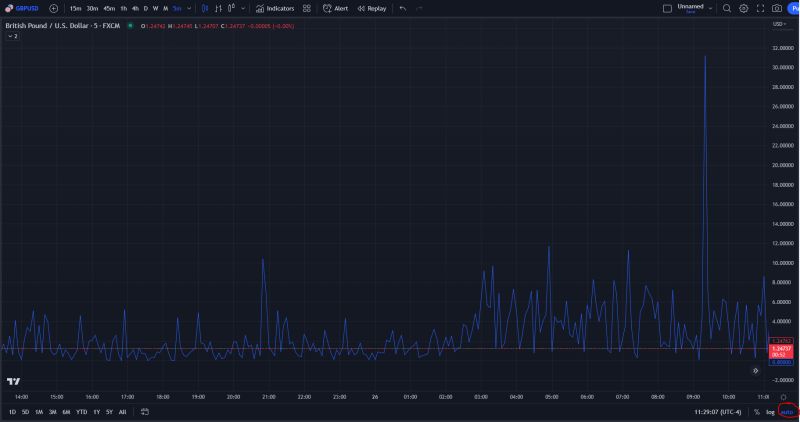Choose the candlestick chart style icon
This screenshot has width=800, height=422.
(x=205, y=8)
